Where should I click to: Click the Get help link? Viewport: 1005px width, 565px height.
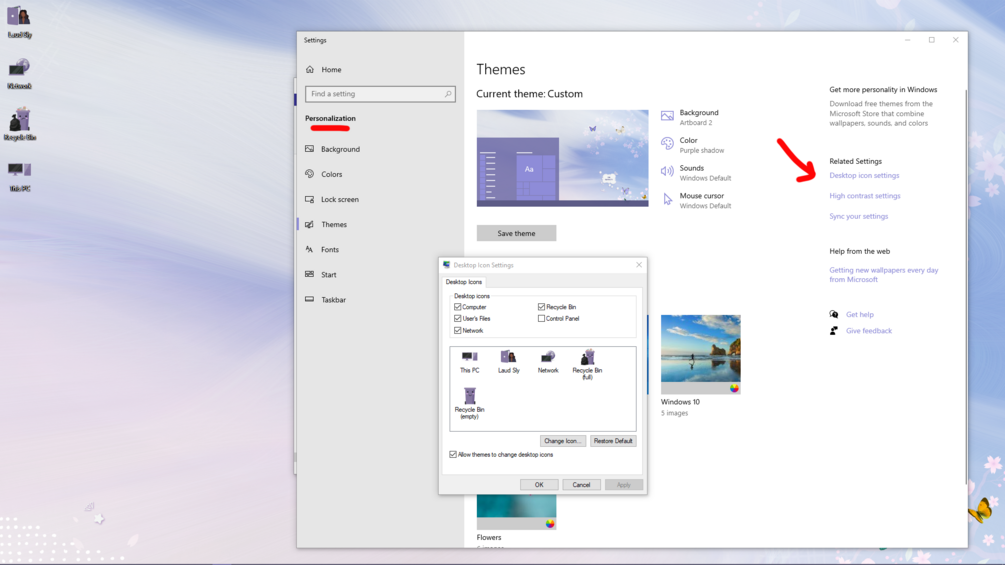pos(860,315)
